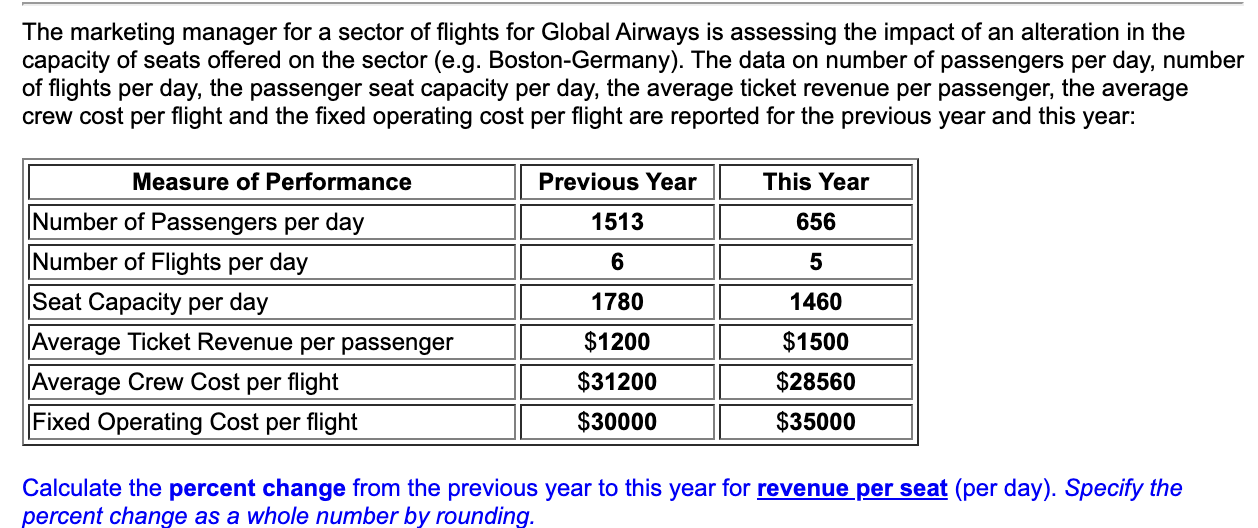Viewport: 1258px width, 528px height.
Task: Select the "Previous Year" column header
Action: 617,182
